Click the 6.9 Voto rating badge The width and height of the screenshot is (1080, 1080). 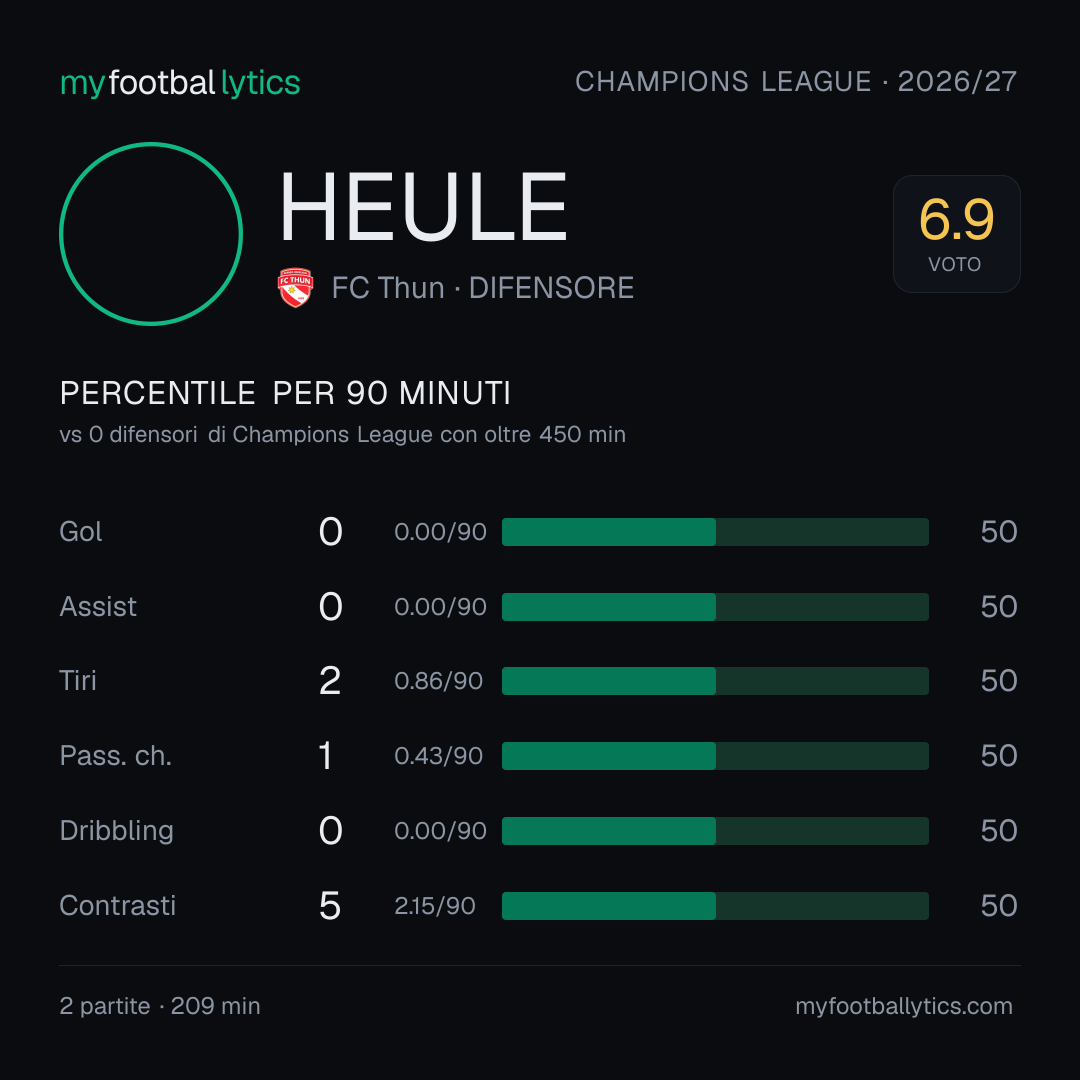(957, 234)
